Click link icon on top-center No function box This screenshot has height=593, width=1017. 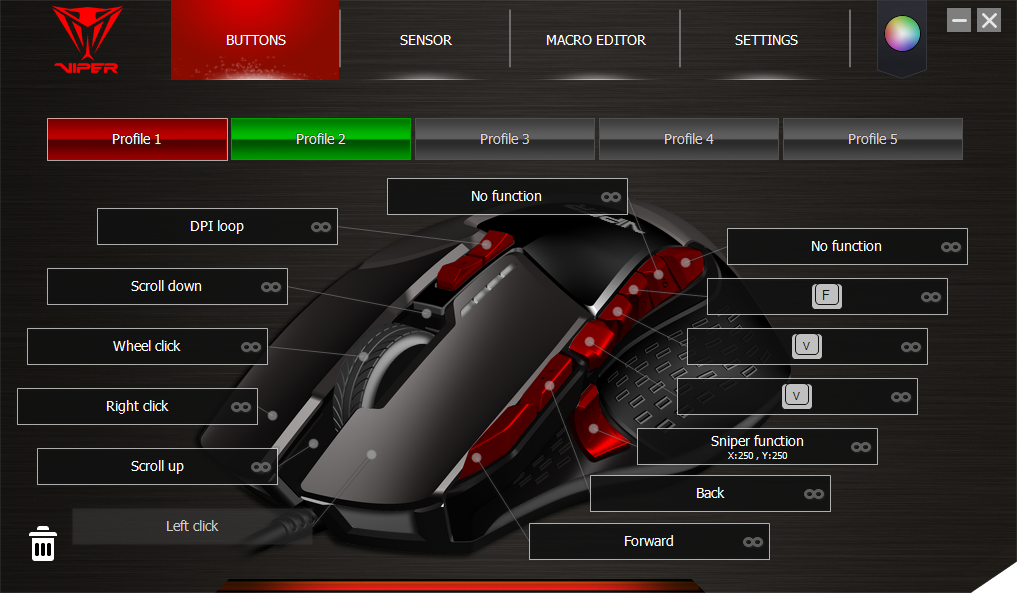611,197
